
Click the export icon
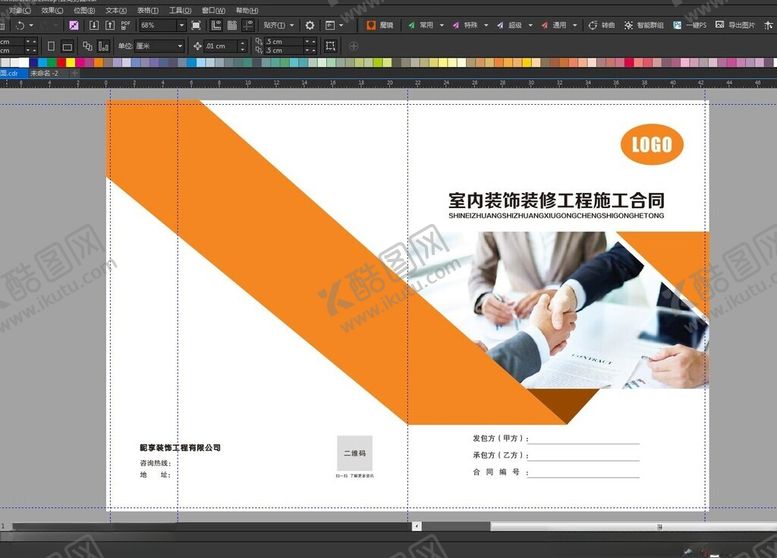(x=110, y=25)
